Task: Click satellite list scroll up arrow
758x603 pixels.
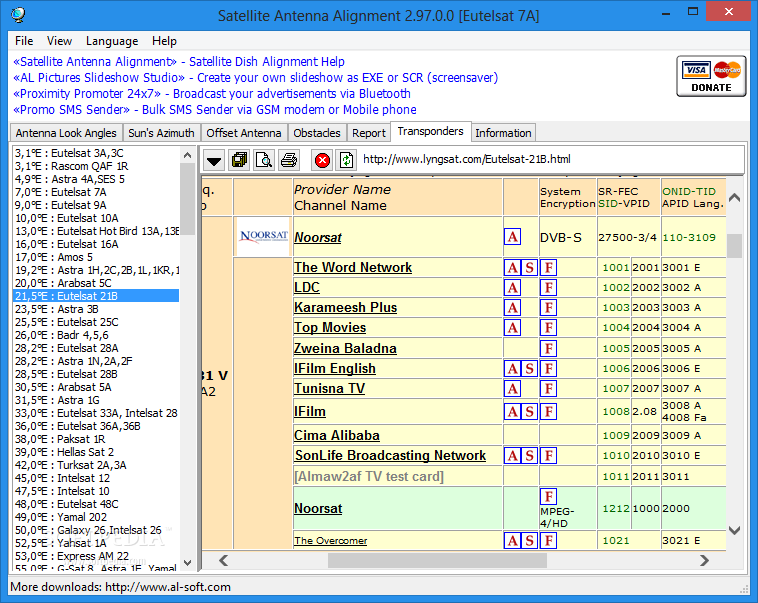Action: [x=188, y=155]
